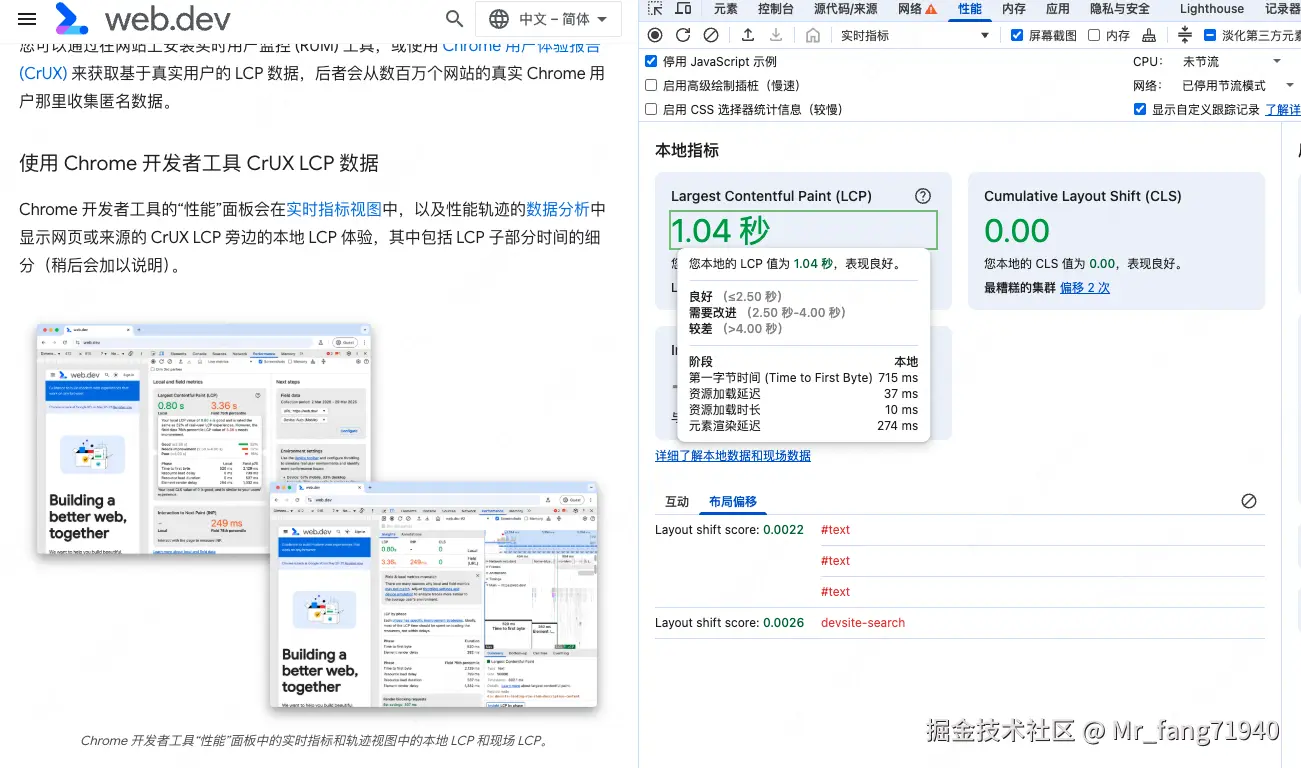Click the reload and record icon
This screenshot has width=1301, height=768.
click(684, 33)
